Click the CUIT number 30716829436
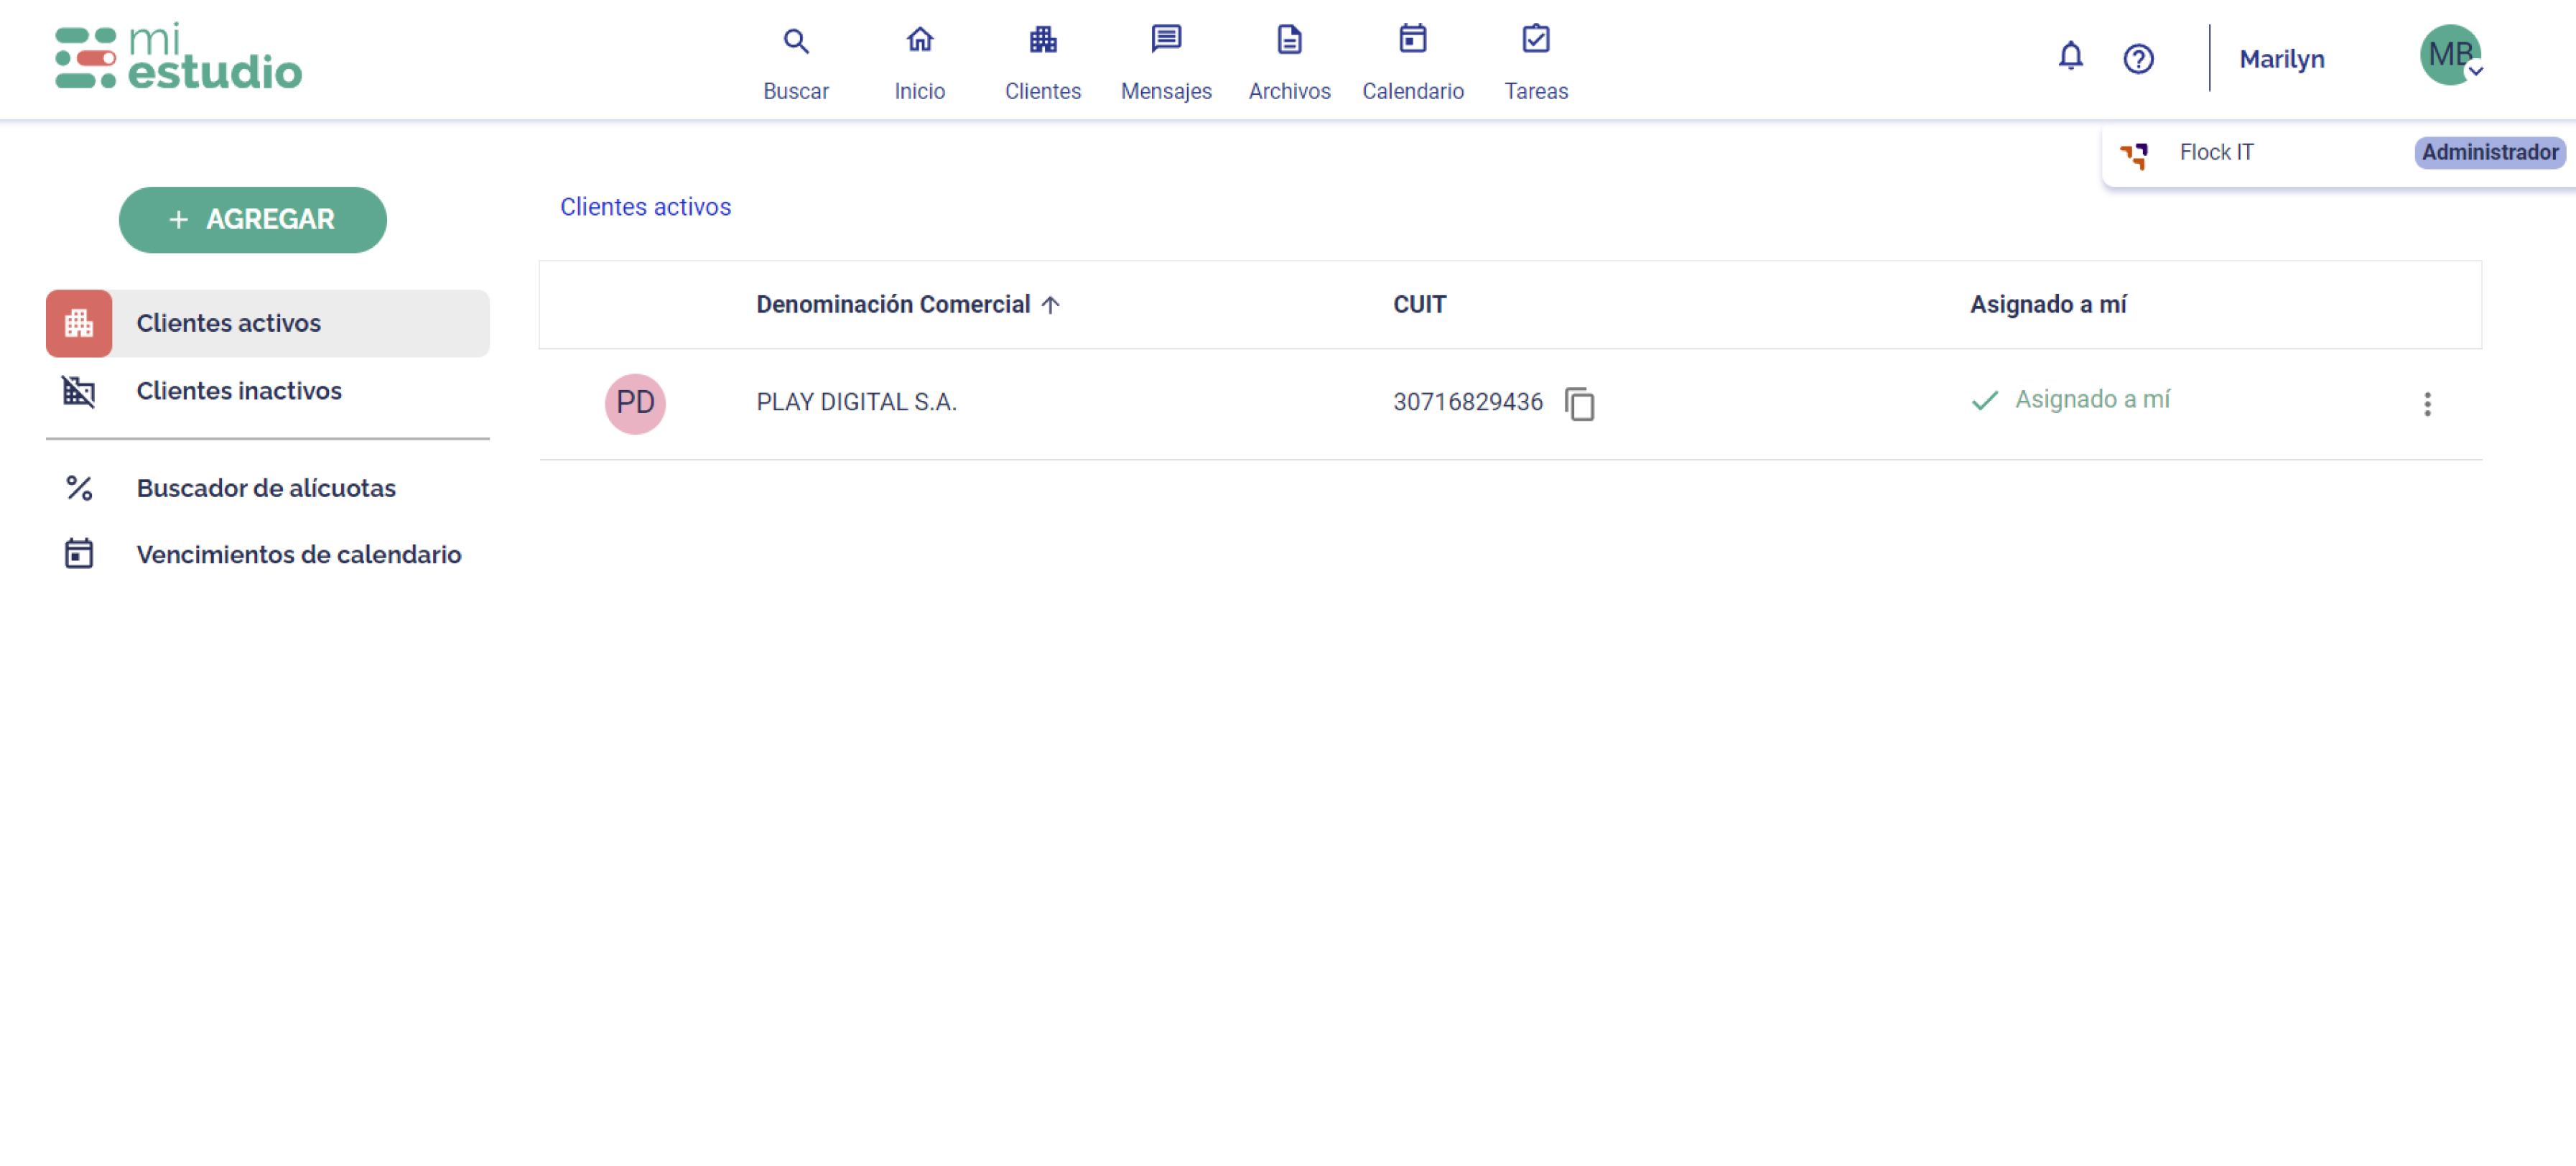This screenshot has width=2576, height=1166. (1467, 402)
